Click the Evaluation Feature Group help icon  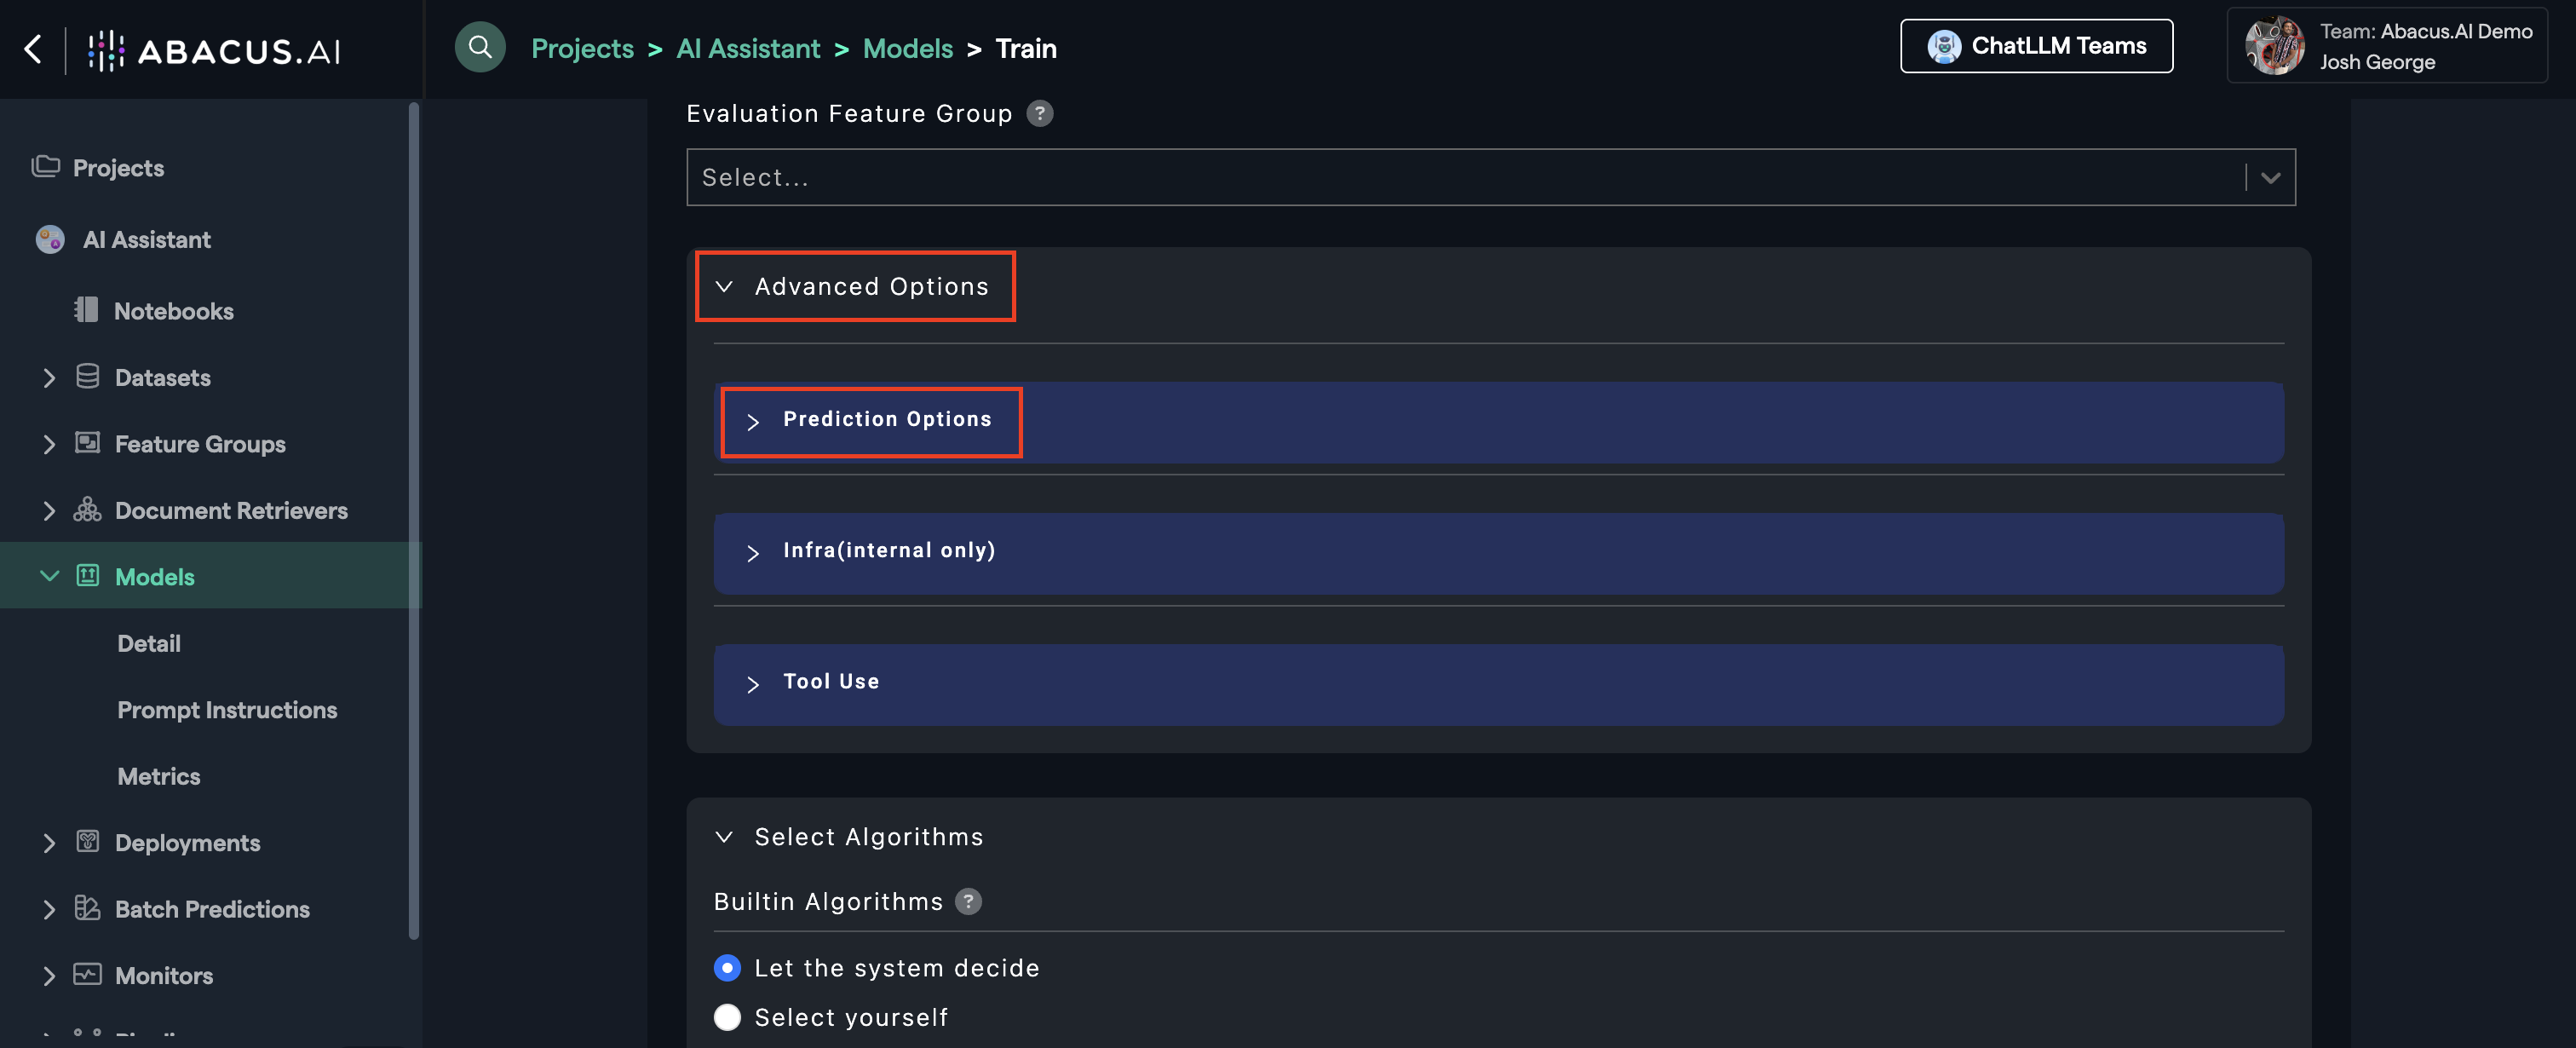click(1040, 114)
